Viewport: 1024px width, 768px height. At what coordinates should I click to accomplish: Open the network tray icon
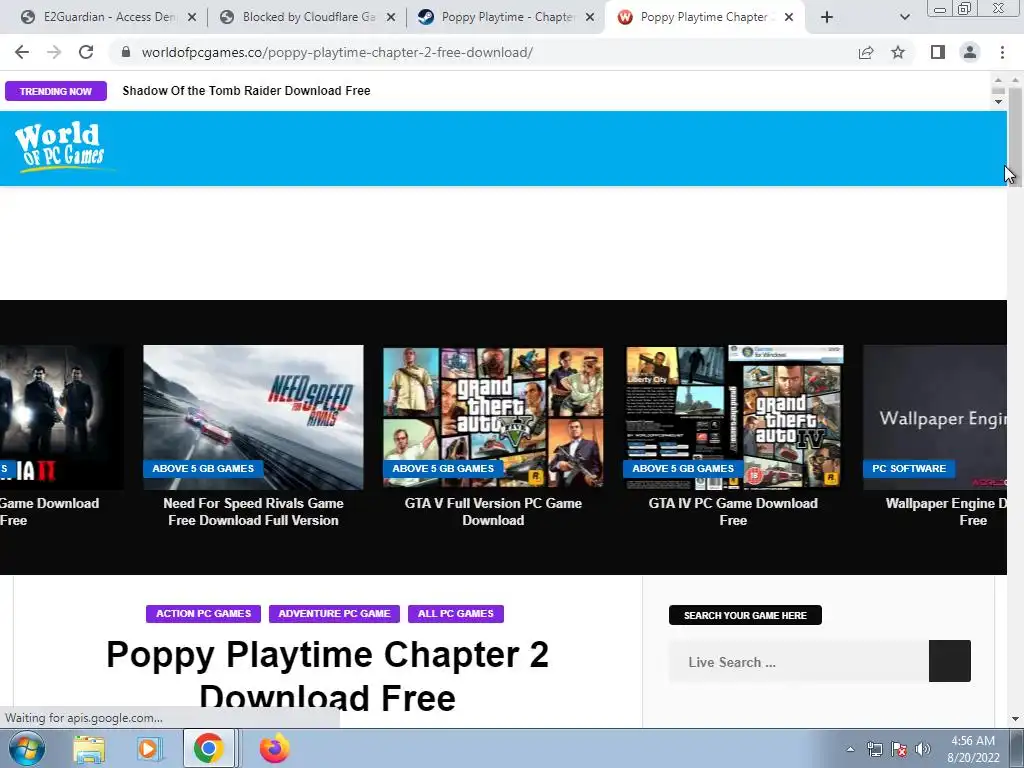[874, 749]
